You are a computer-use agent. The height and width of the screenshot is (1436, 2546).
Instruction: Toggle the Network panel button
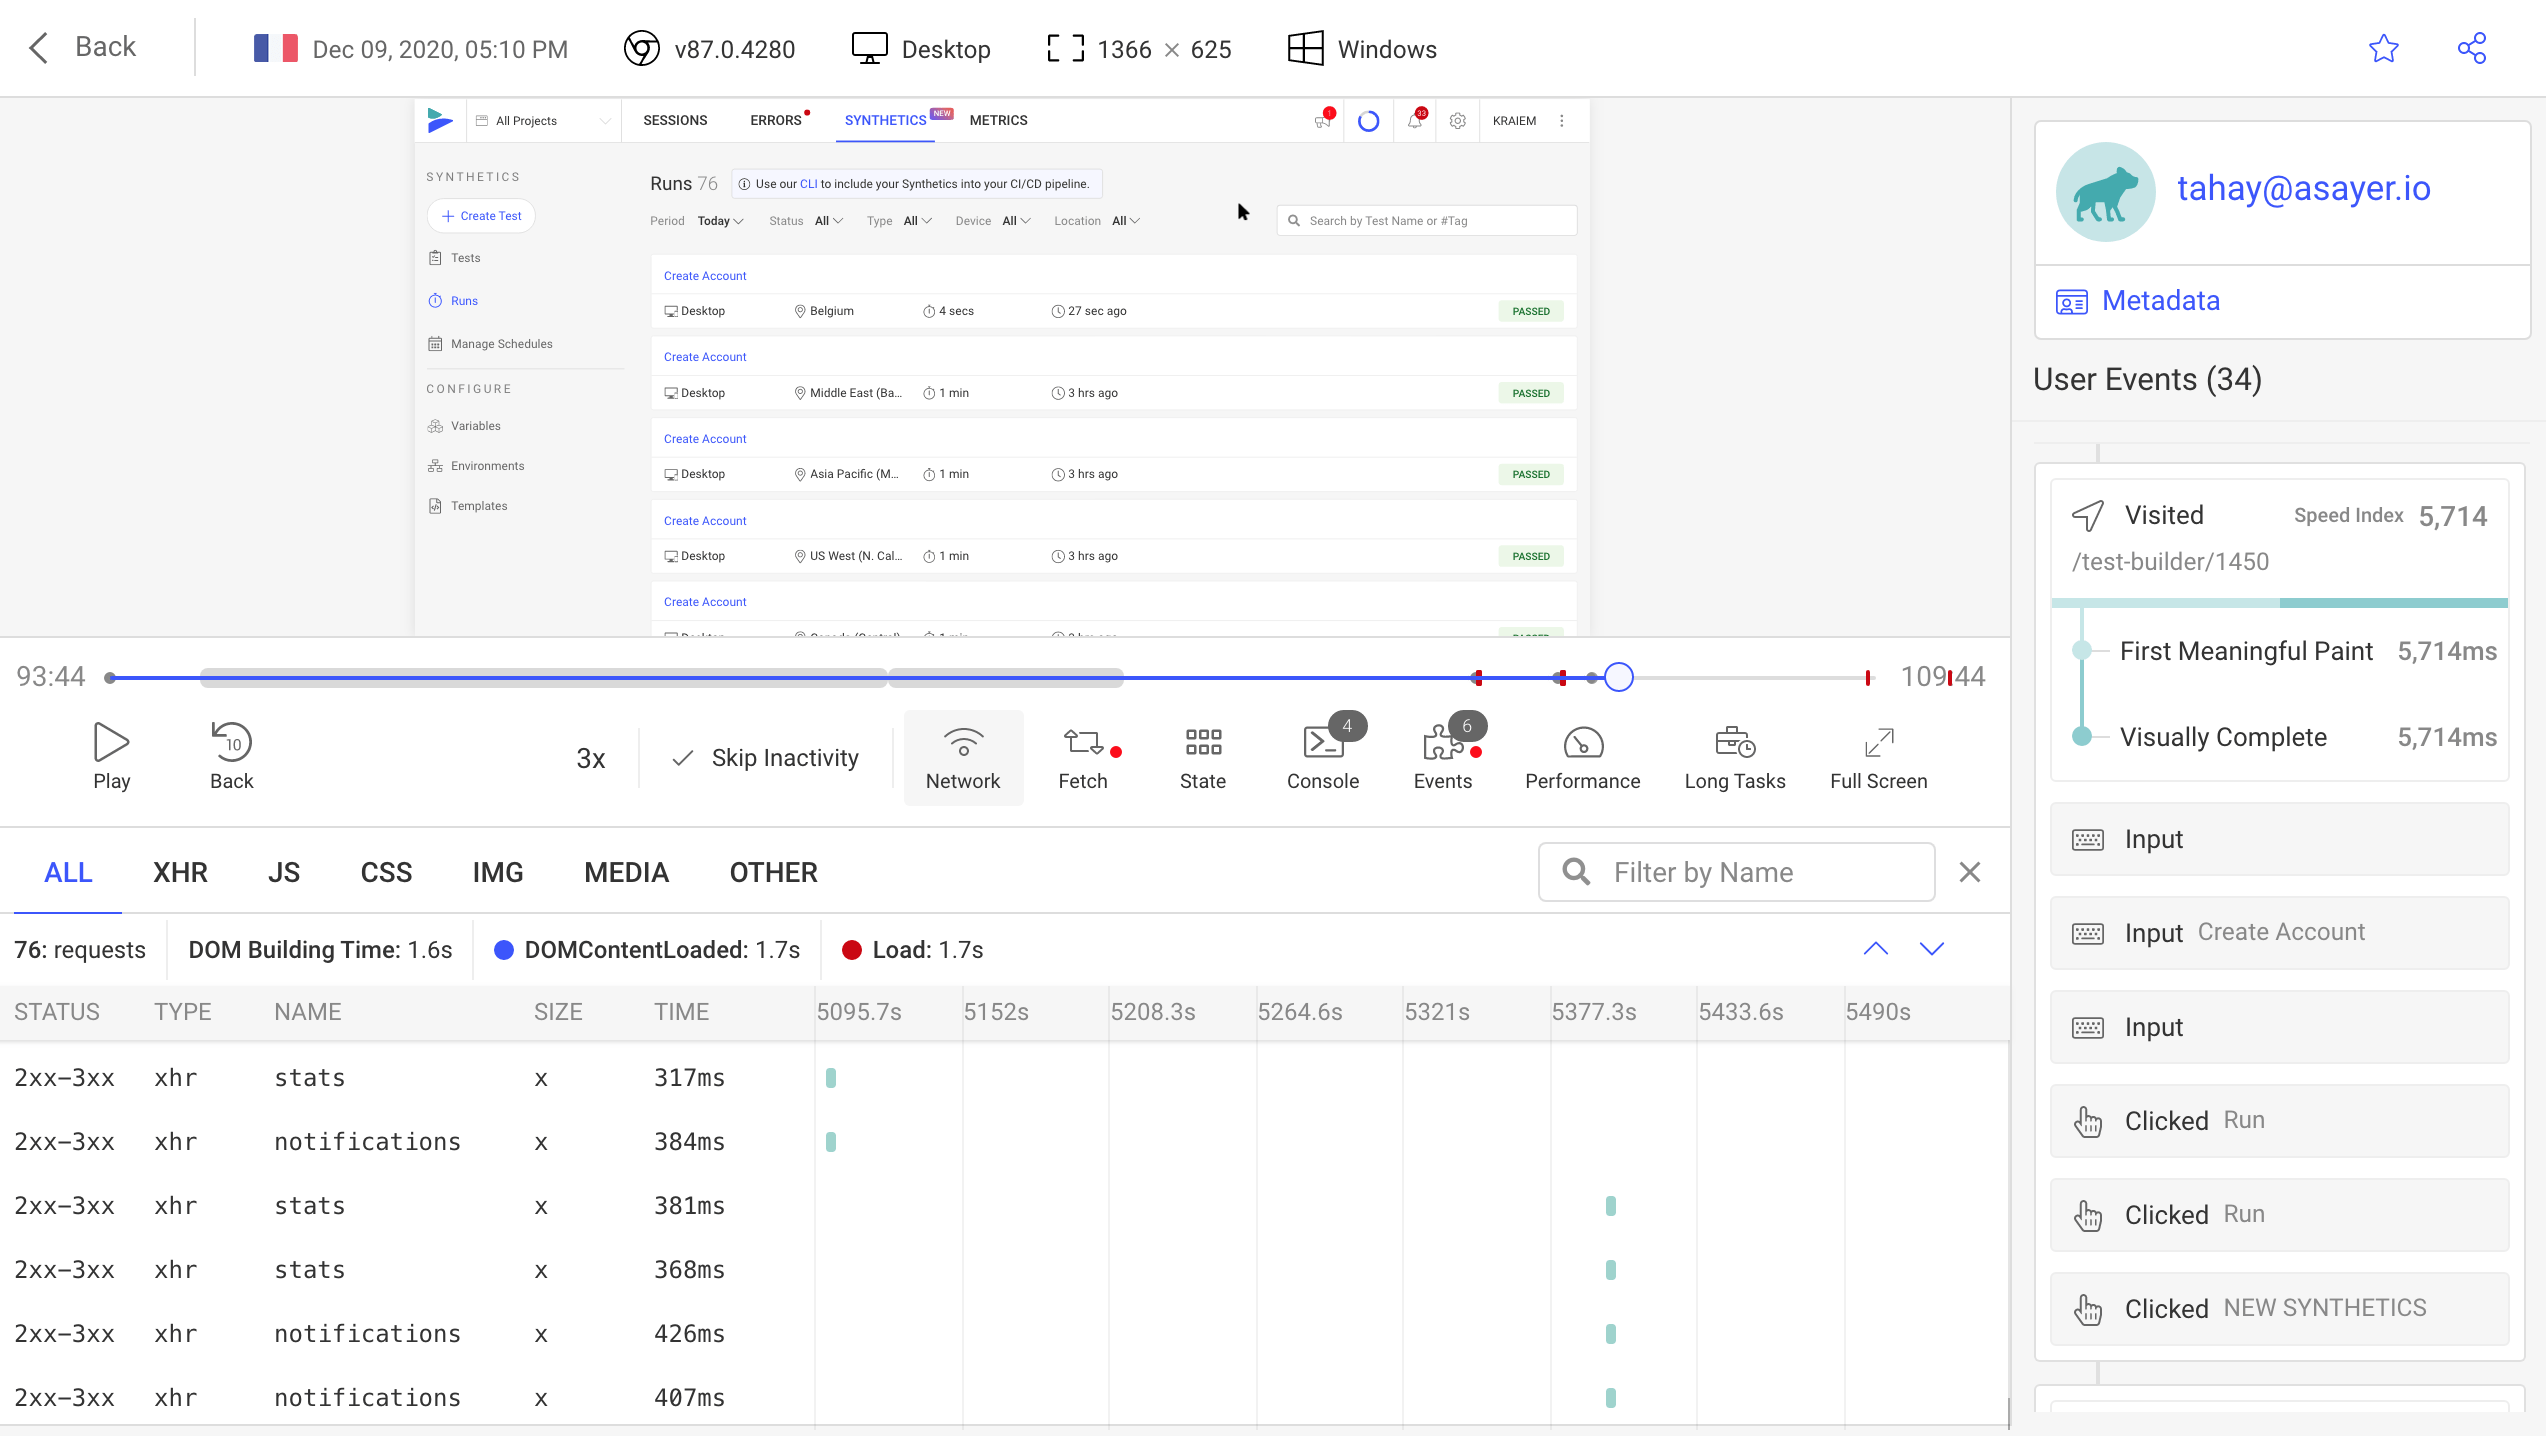[963, 757]
